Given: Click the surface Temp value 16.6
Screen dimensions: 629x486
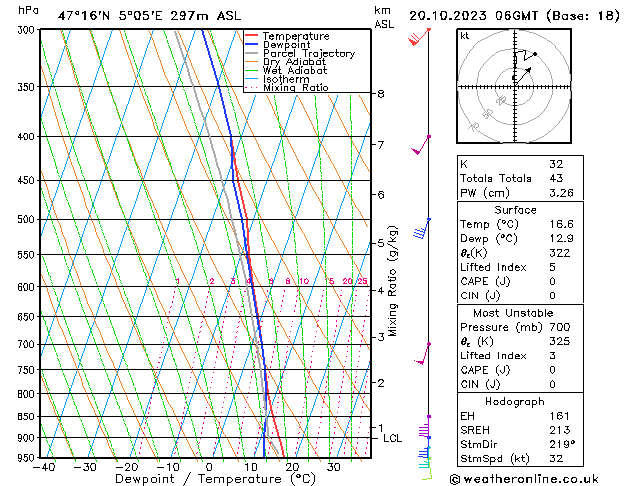Looking at the screenshot, I should click(561, 224).
